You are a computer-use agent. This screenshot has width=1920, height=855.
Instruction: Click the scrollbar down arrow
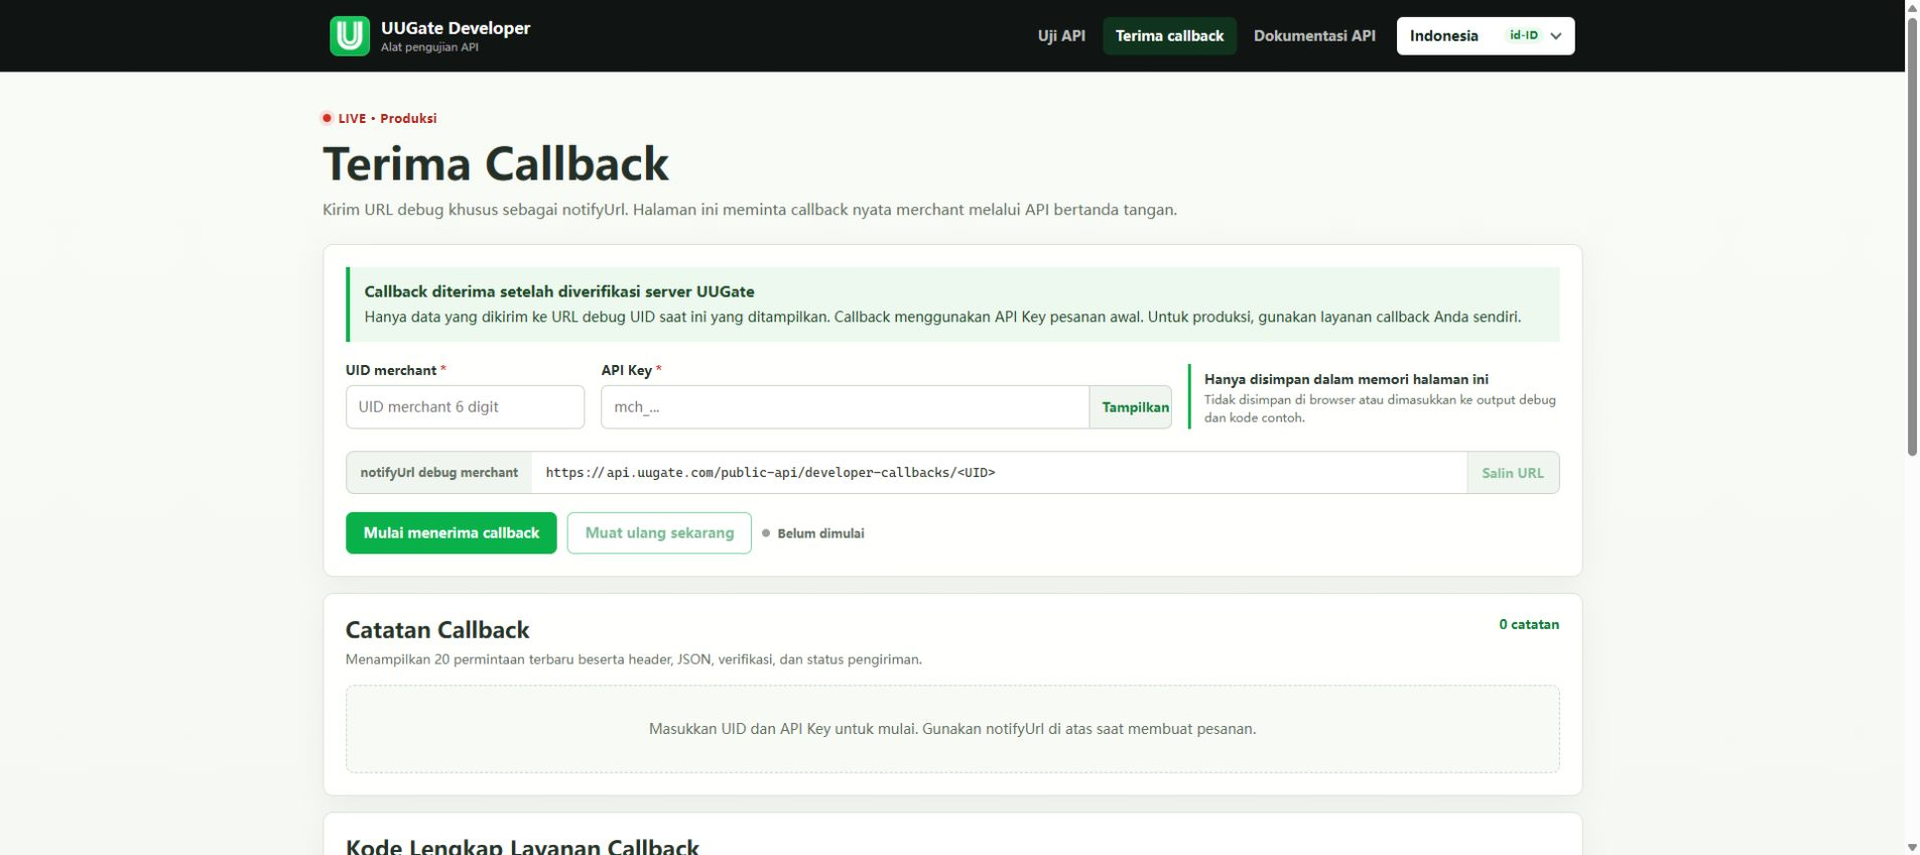click(x=1913, y=847)
